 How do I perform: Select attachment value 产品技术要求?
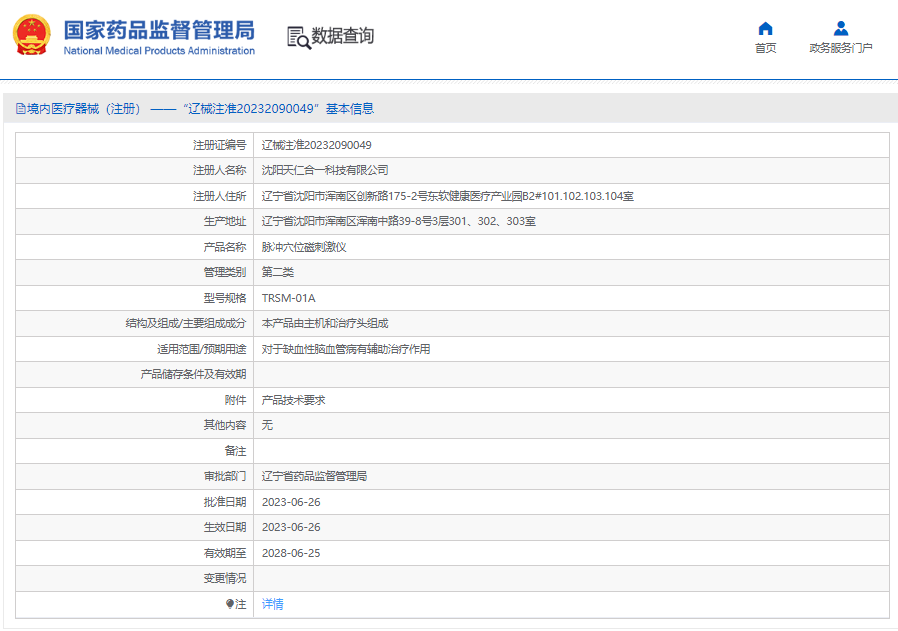[293, 400]
